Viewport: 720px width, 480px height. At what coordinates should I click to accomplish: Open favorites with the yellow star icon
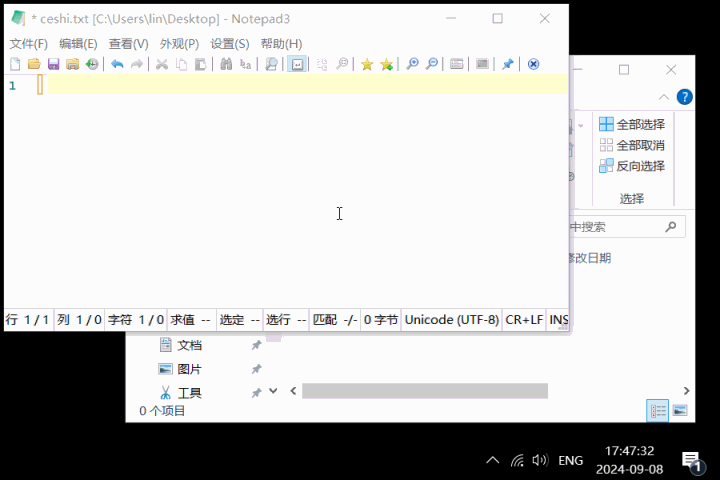367,64
